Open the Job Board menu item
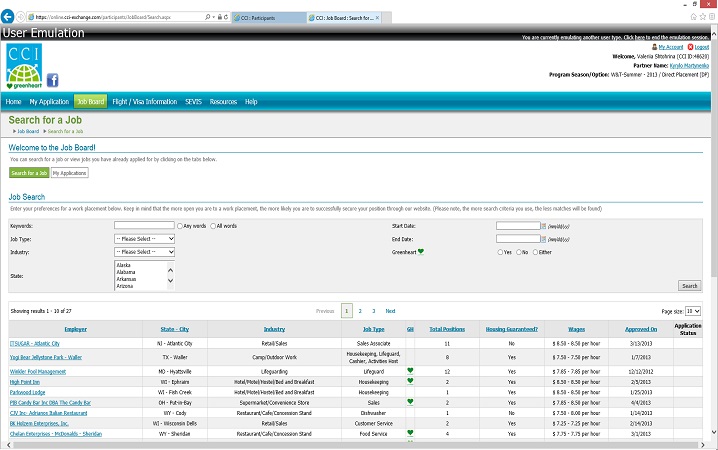Viewport: 718px width, 450px height. point(91,102)
